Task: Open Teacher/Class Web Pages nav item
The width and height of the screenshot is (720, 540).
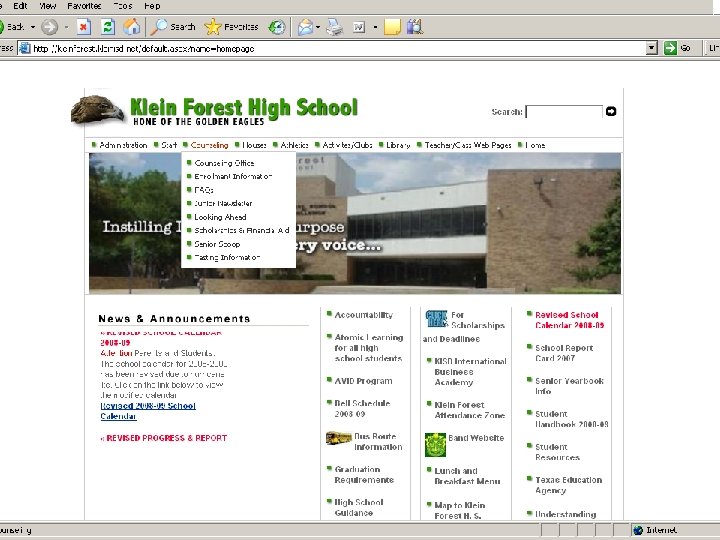Action: (467, 145)
